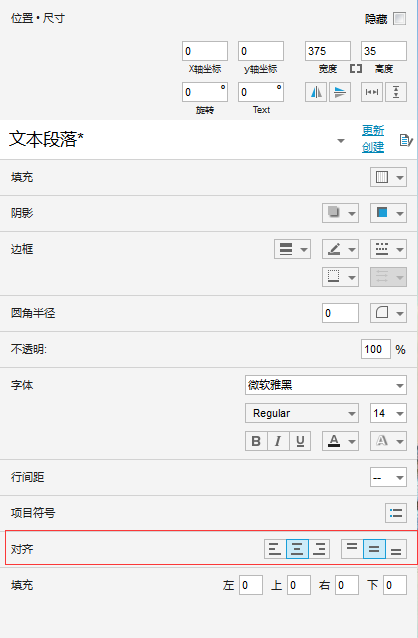Open the 填充 fill color dropdown
Image resolution: width=418 pixels, height=638 pixels.
[x=388, y=177]
